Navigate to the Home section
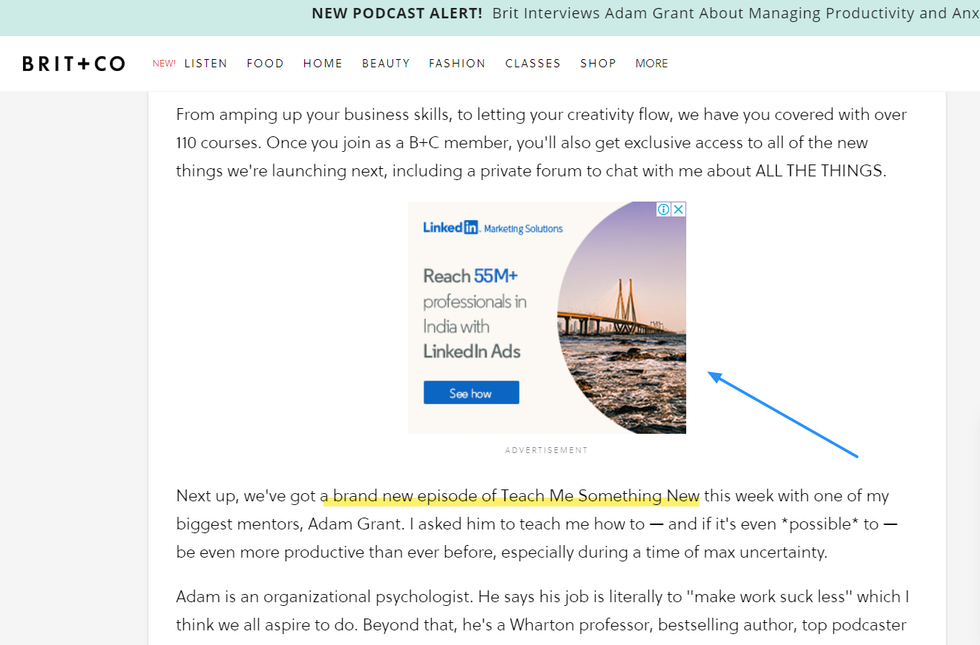This screenshot has width=980, height=645. pyautogui.click(x=323, y=64)
